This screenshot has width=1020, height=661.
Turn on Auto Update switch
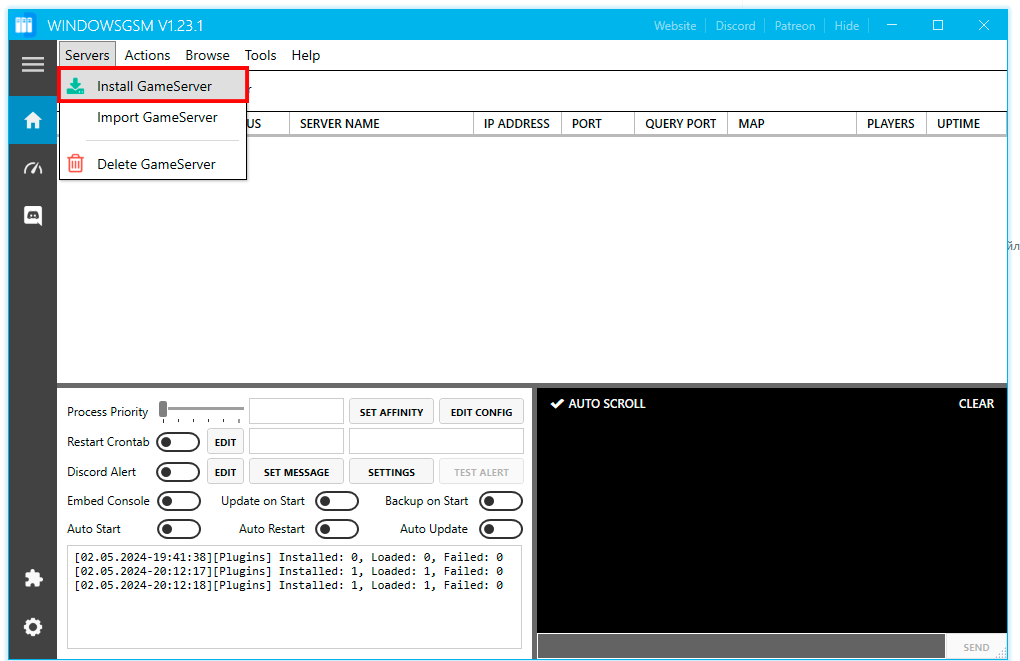501,529
